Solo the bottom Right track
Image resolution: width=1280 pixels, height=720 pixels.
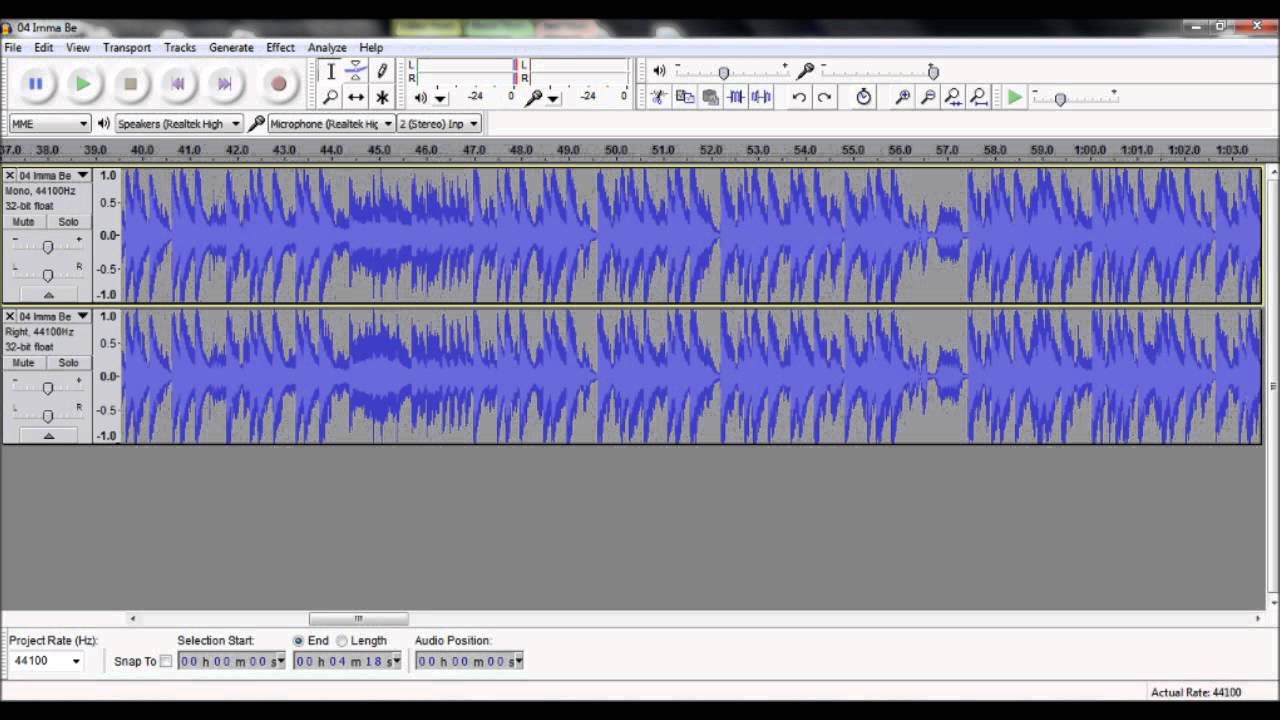point(68,363)
